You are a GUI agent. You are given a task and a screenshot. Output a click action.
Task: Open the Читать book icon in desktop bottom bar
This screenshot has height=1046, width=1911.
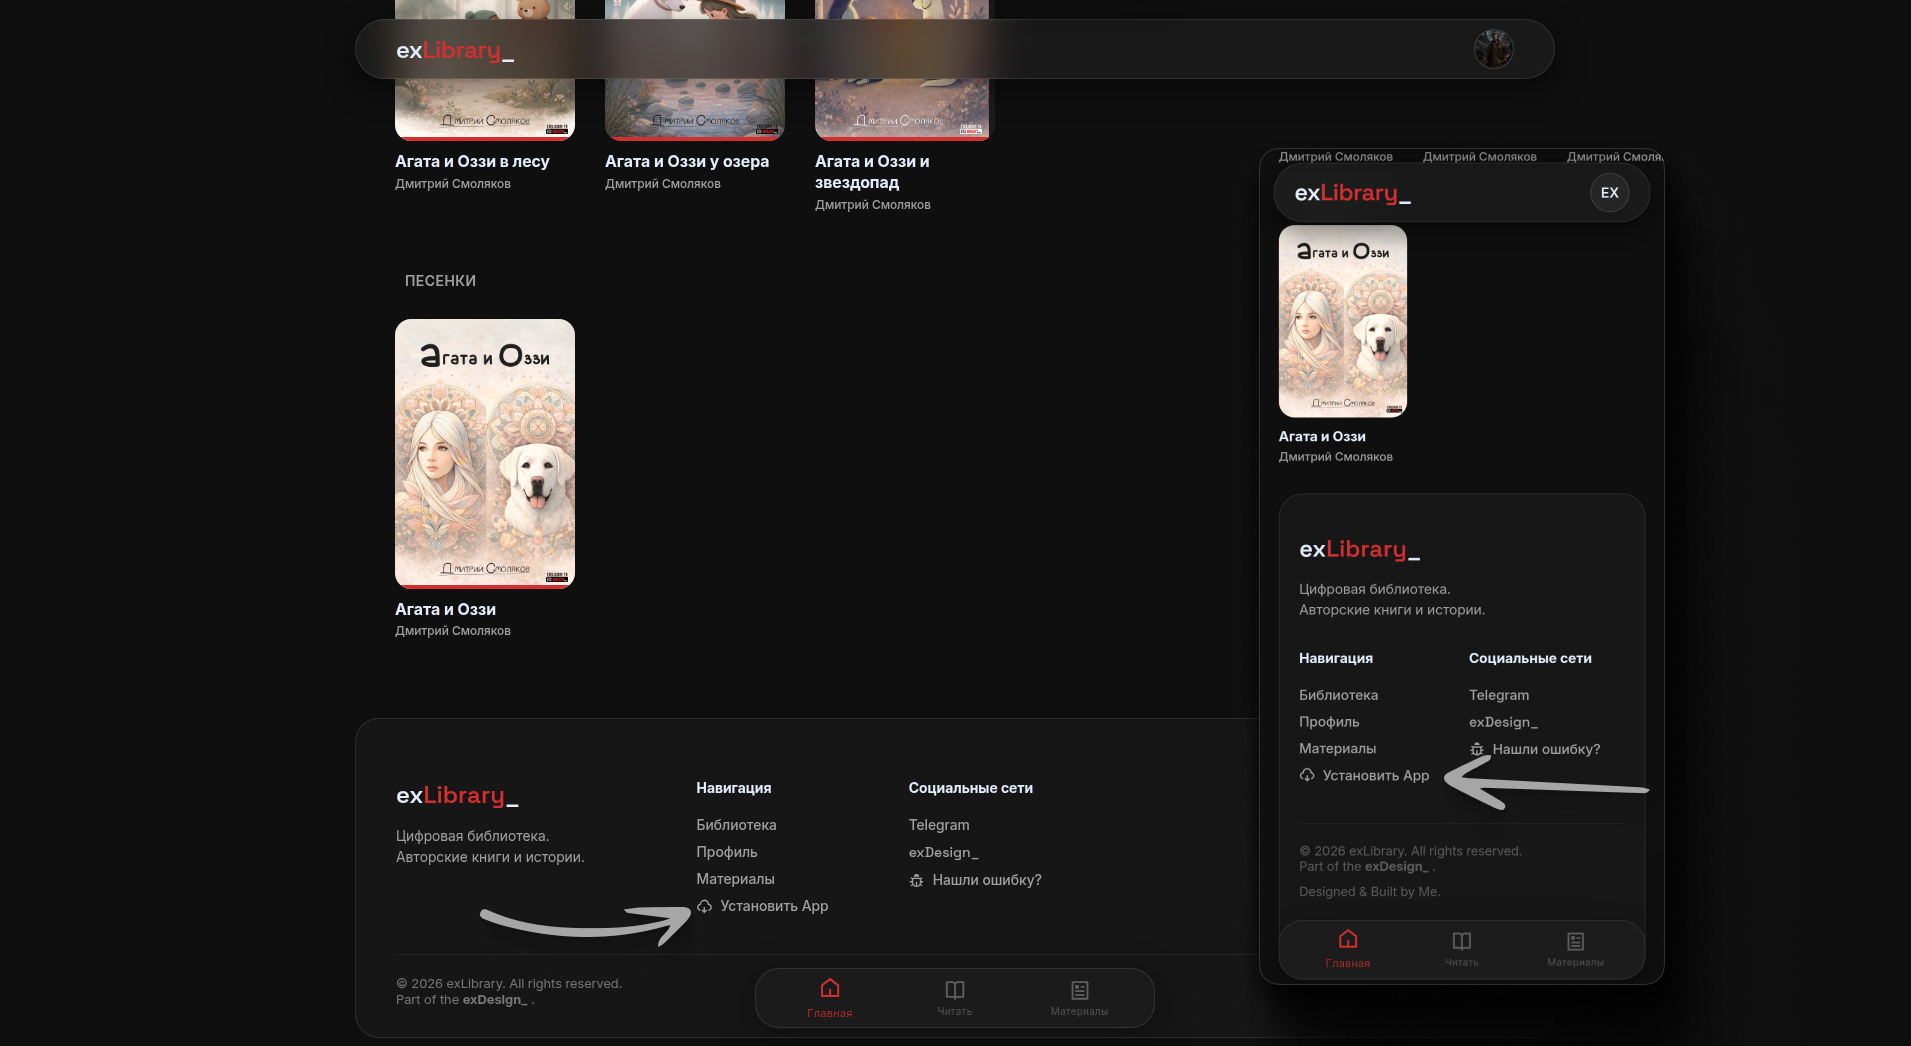954,990
